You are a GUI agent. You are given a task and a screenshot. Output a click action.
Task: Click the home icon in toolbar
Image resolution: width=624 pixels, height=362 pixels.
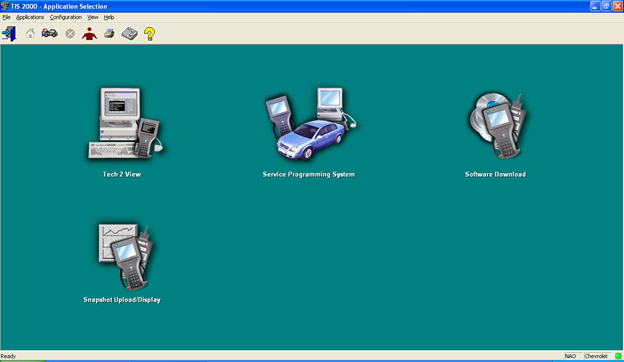point(30,34)
